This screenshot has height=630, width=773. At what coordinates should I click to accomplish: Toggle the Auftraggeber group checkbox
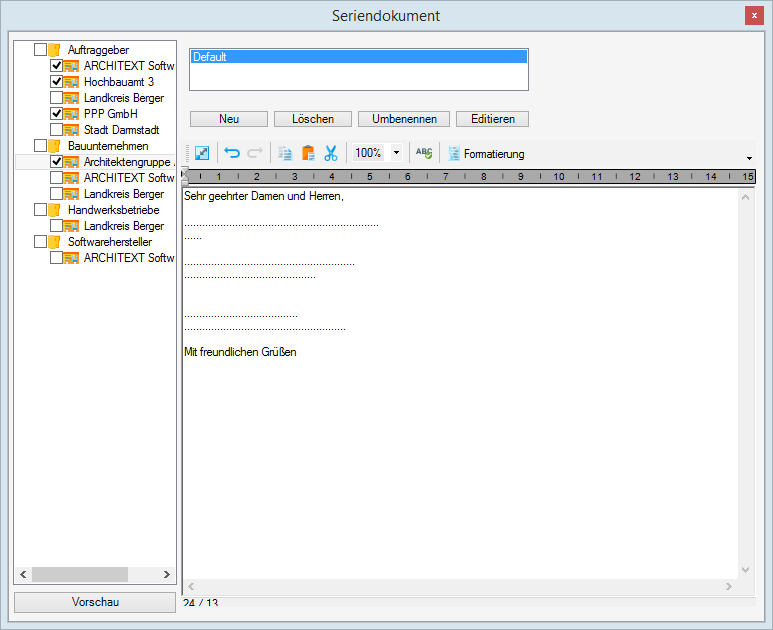40,49
